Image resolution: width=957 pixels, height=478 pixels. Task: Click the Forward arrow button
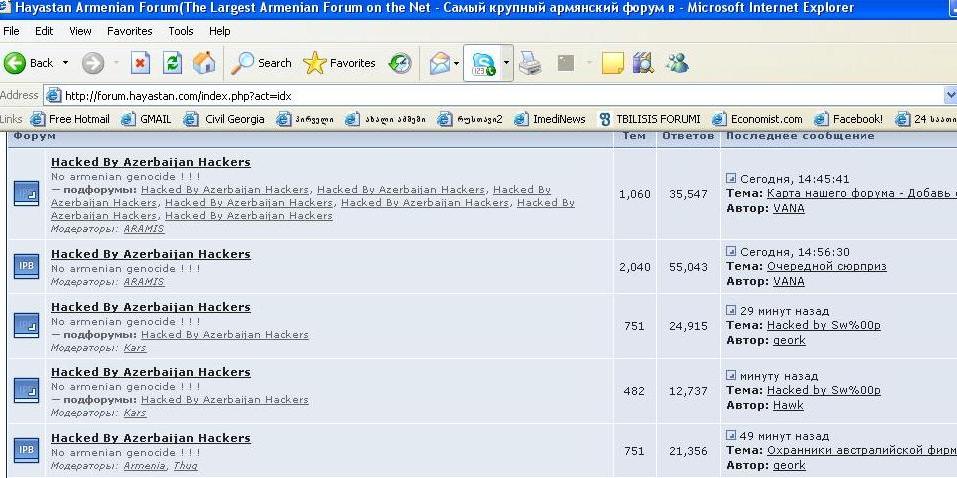tap(93, 63)
